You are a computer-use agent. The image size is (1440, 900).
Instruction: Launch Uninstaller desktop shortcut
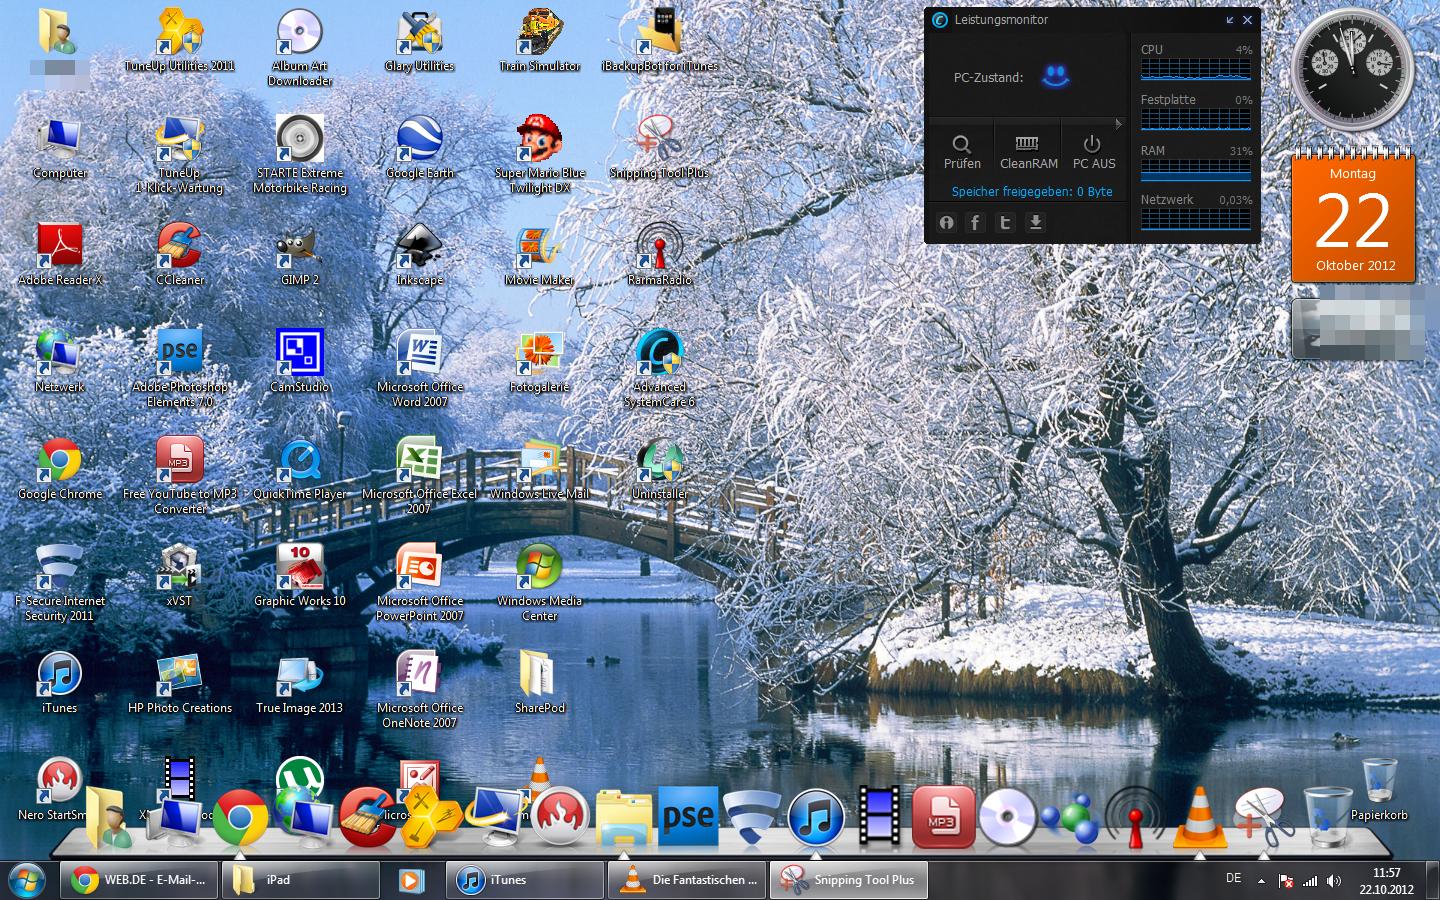(x=660, y=469)
